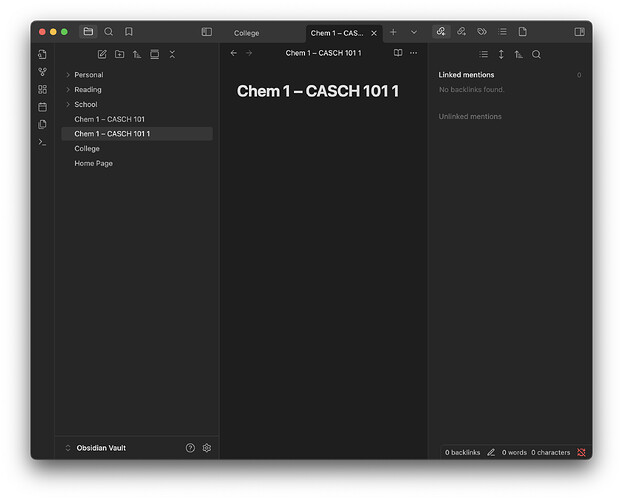The height and width of the screenshot is (500, 622).
Task: Toggle the left sidebar panel
Action: click(x=207, y=32)
